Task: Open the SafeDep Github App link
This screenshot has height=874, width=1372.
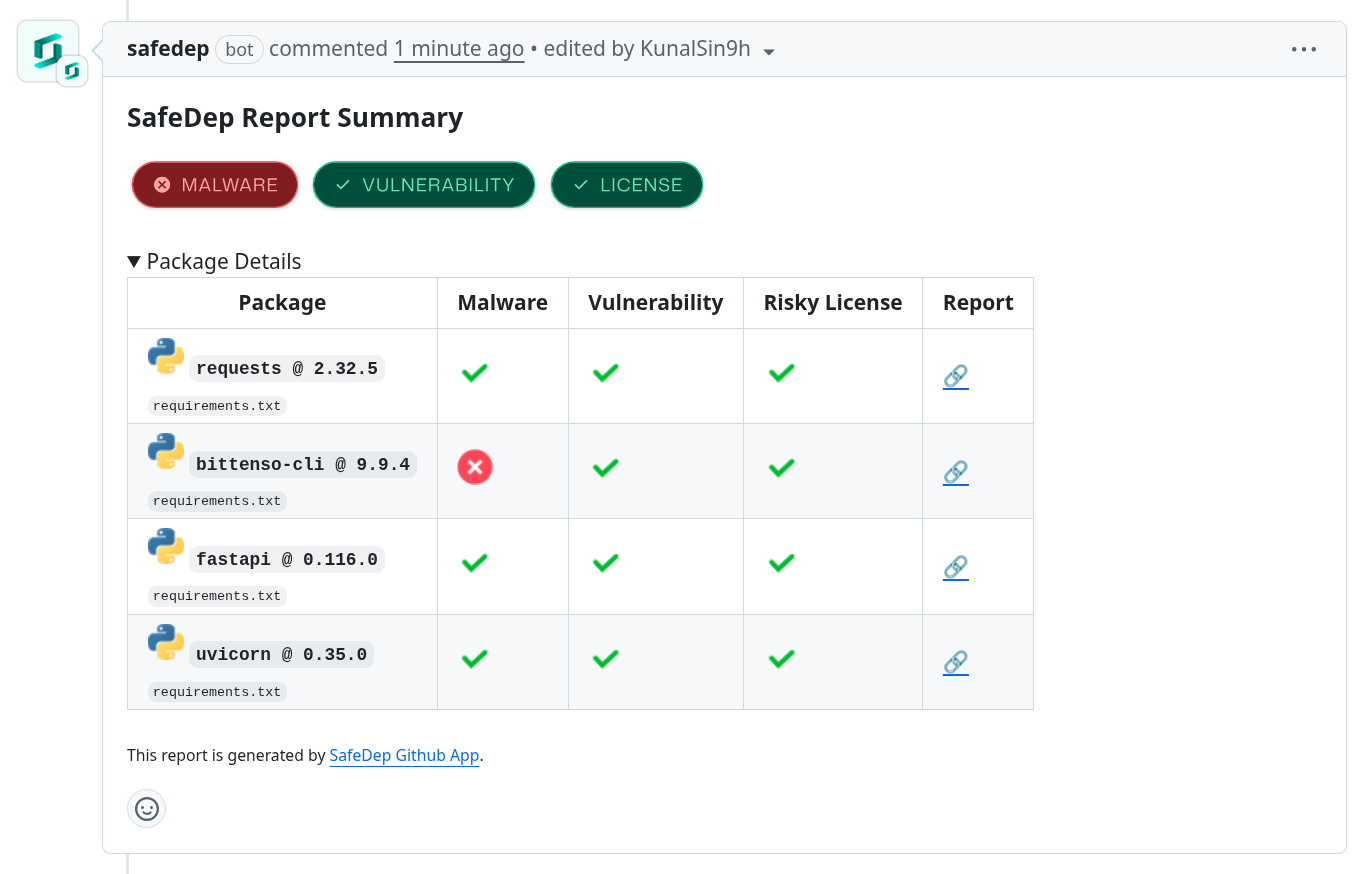Action: (404, 756)
